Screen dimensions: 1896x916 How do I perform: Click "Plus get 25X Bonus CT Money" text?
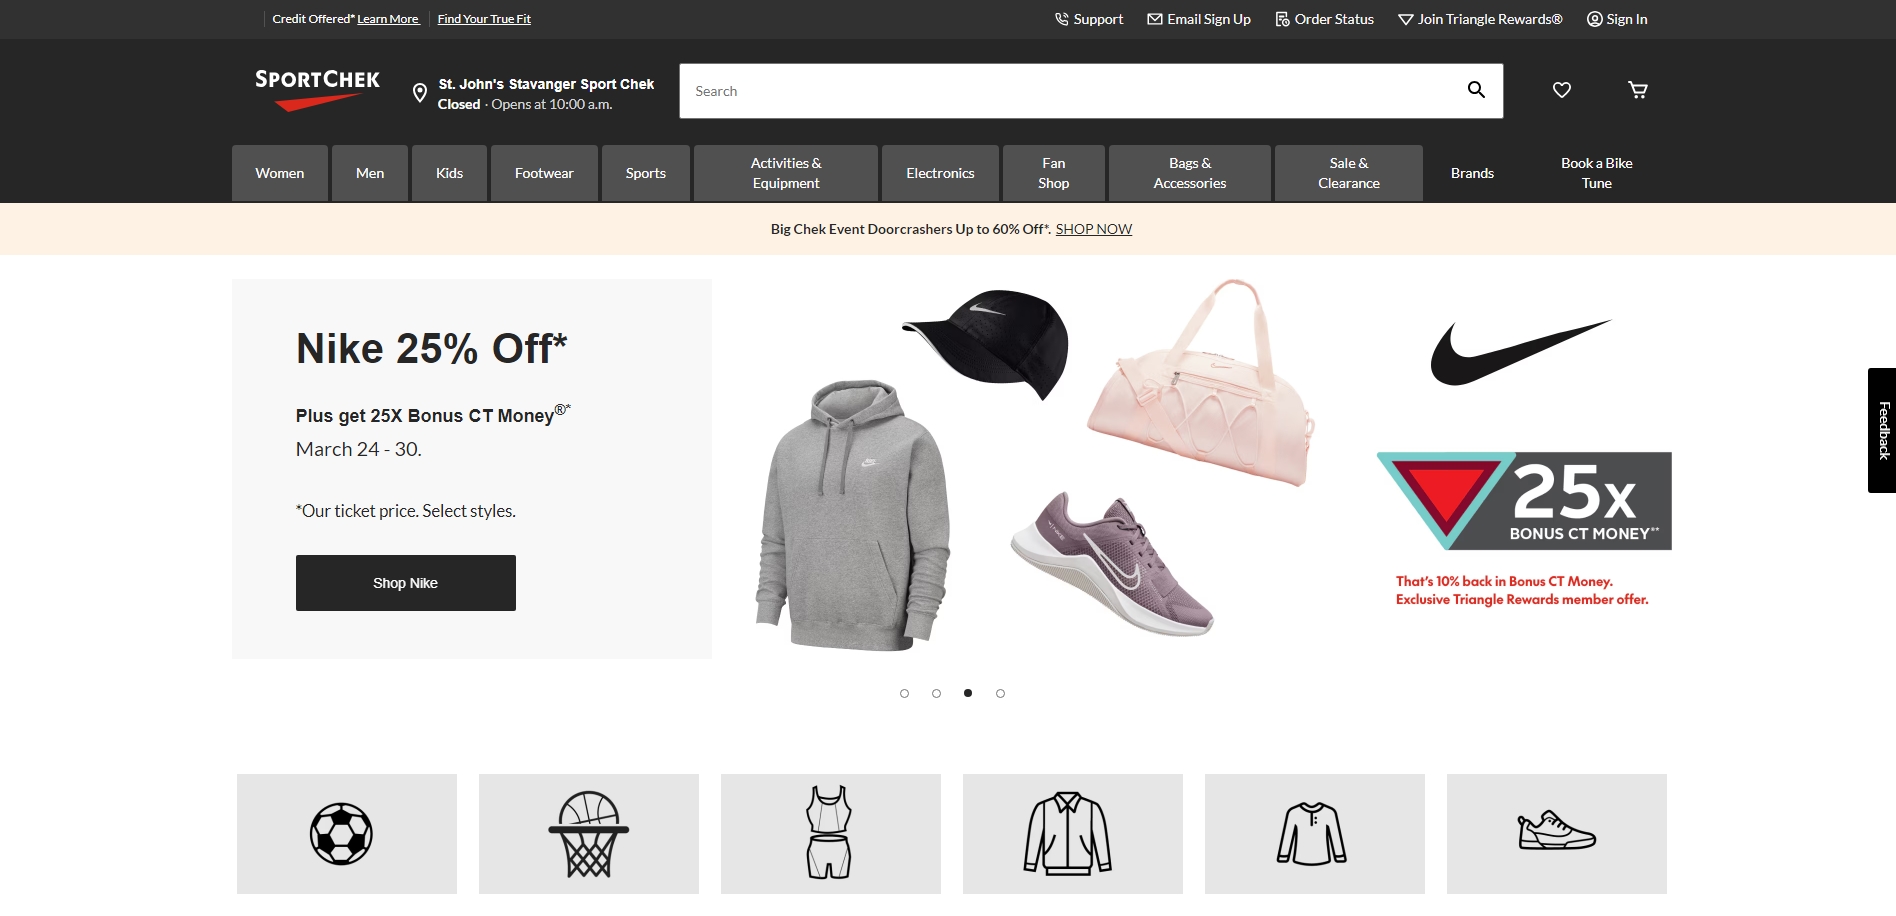[433, 414]
